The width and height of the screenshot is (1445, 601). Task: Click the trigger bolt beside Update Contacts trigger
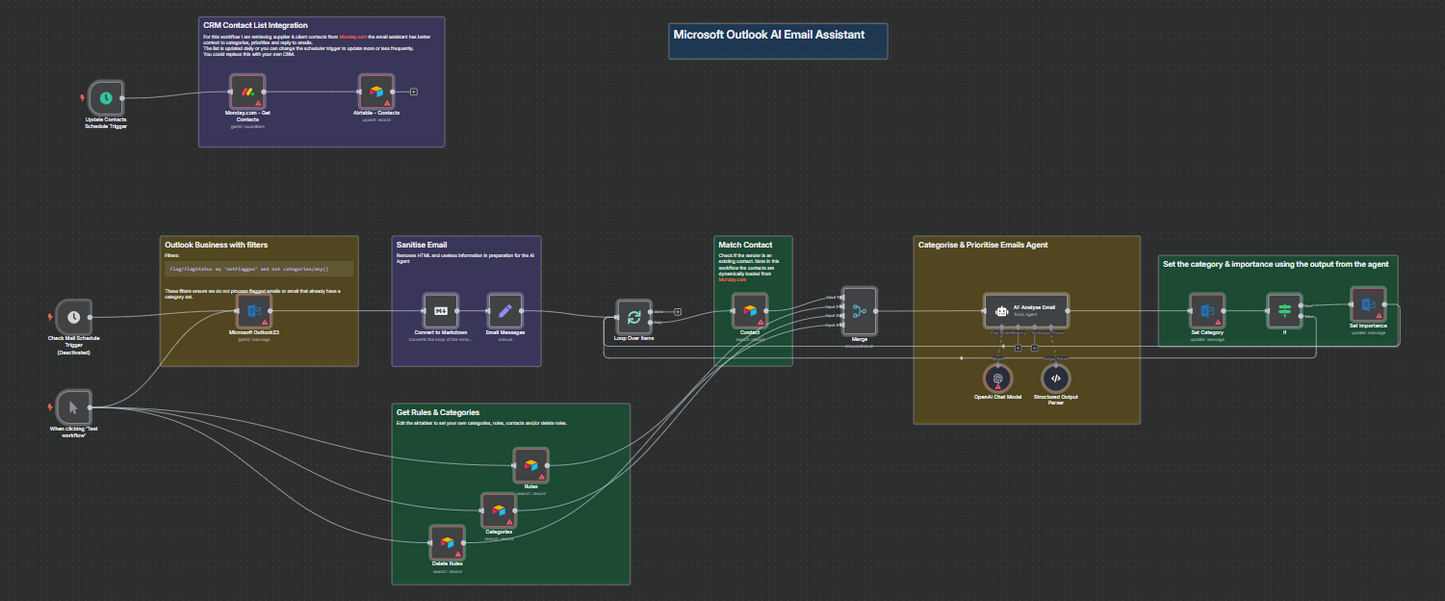click(83, 98)
